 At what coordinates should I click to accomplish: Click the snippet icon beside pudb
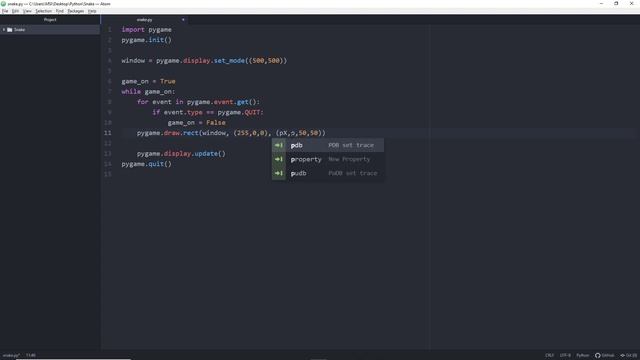(279, 173)
